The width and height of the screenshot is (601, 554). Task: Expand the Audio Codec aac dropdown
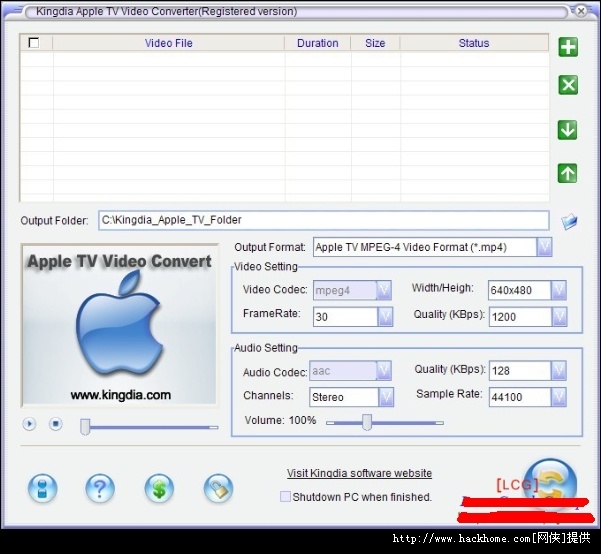[384, 371]
